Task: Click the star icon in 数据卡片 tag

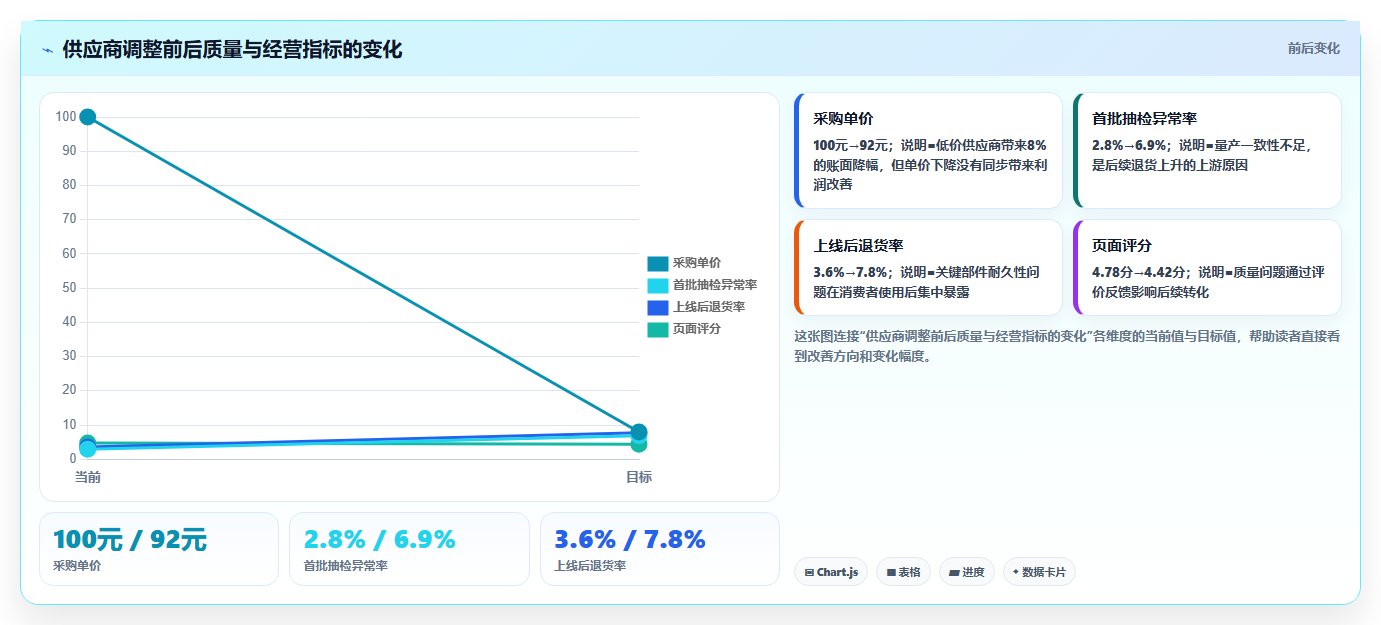Action: 1016,572
